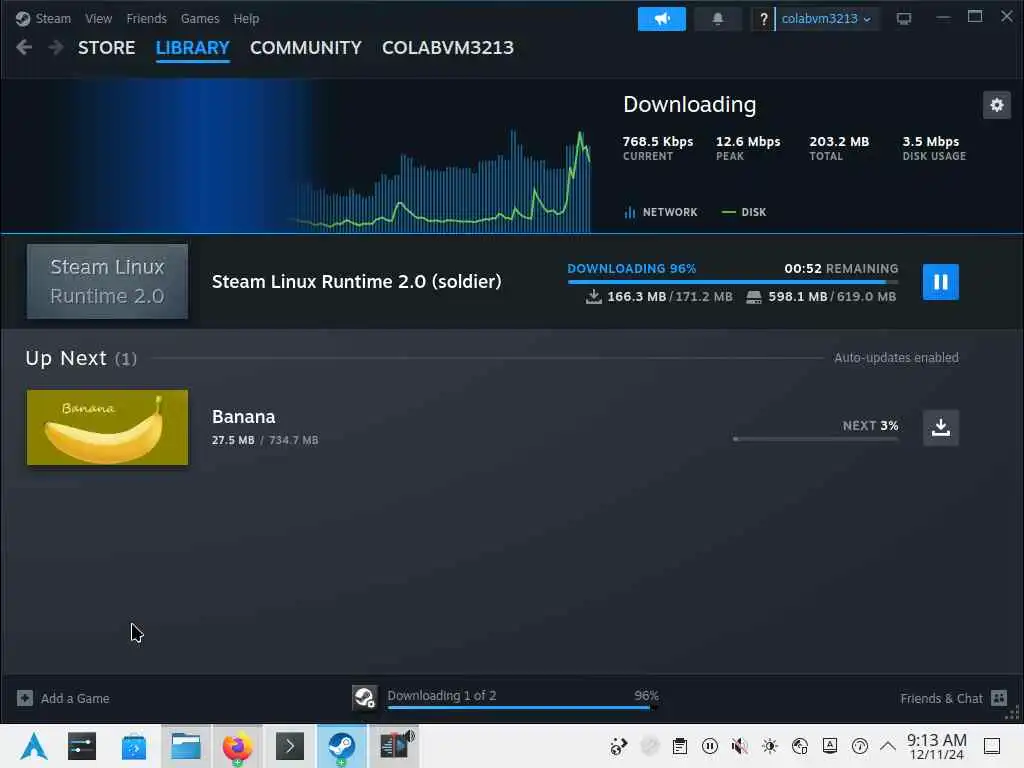Click the 3.5 Mbps DISK USAGE stat
This screenshot has width=1024, height=768.
934,148
